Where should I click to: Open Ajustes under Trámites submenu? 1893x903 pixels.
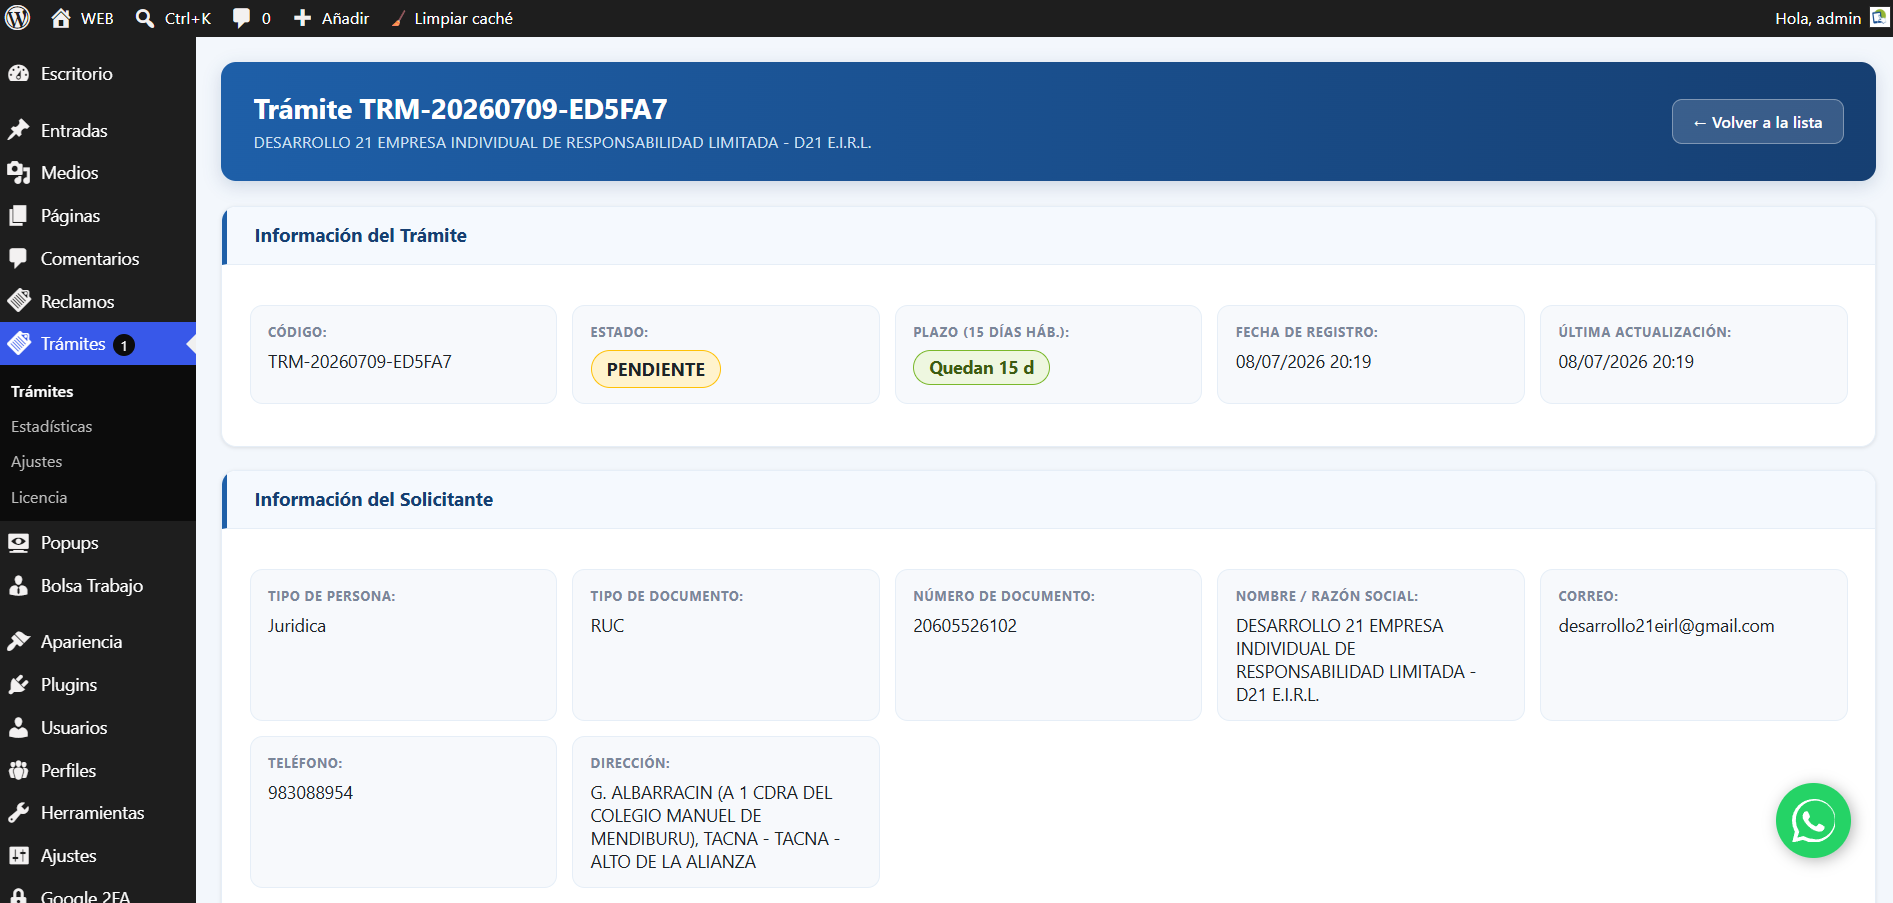37,461
